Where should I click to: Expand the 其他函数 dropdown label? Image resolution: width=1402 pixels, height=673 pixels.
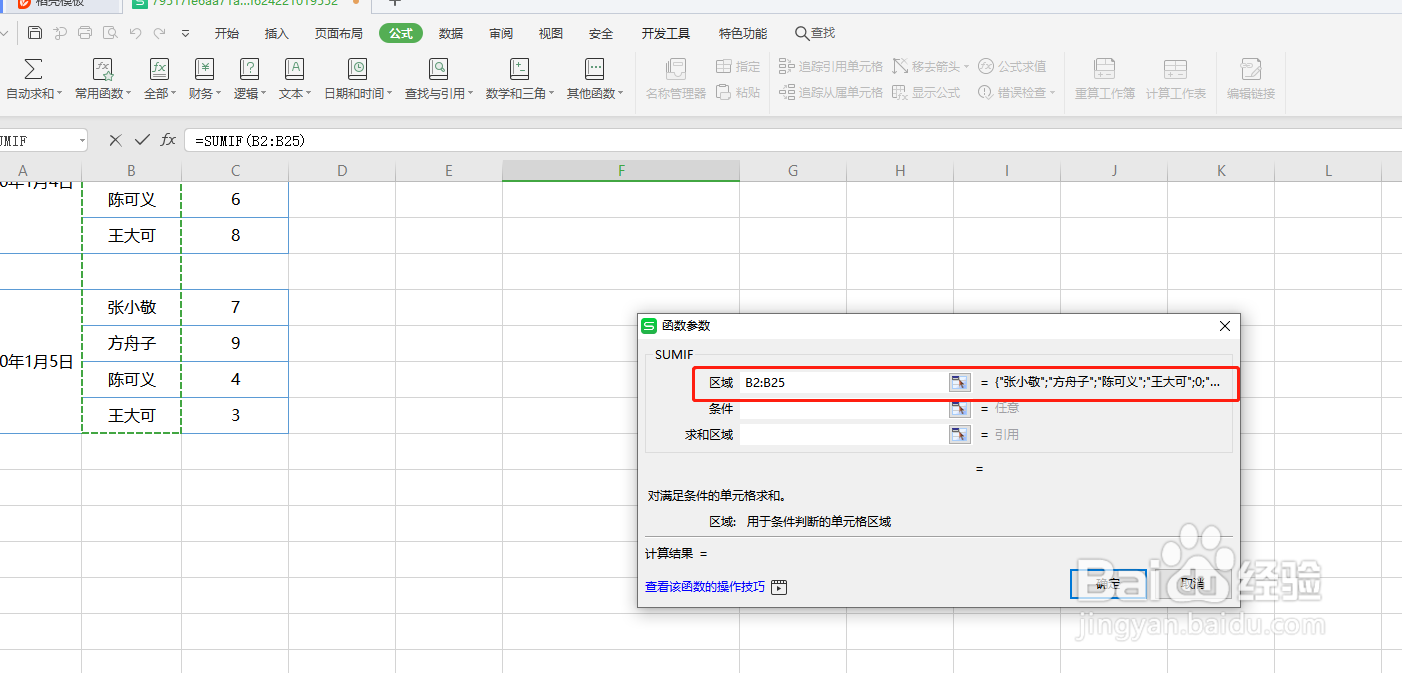coord(595,93)
